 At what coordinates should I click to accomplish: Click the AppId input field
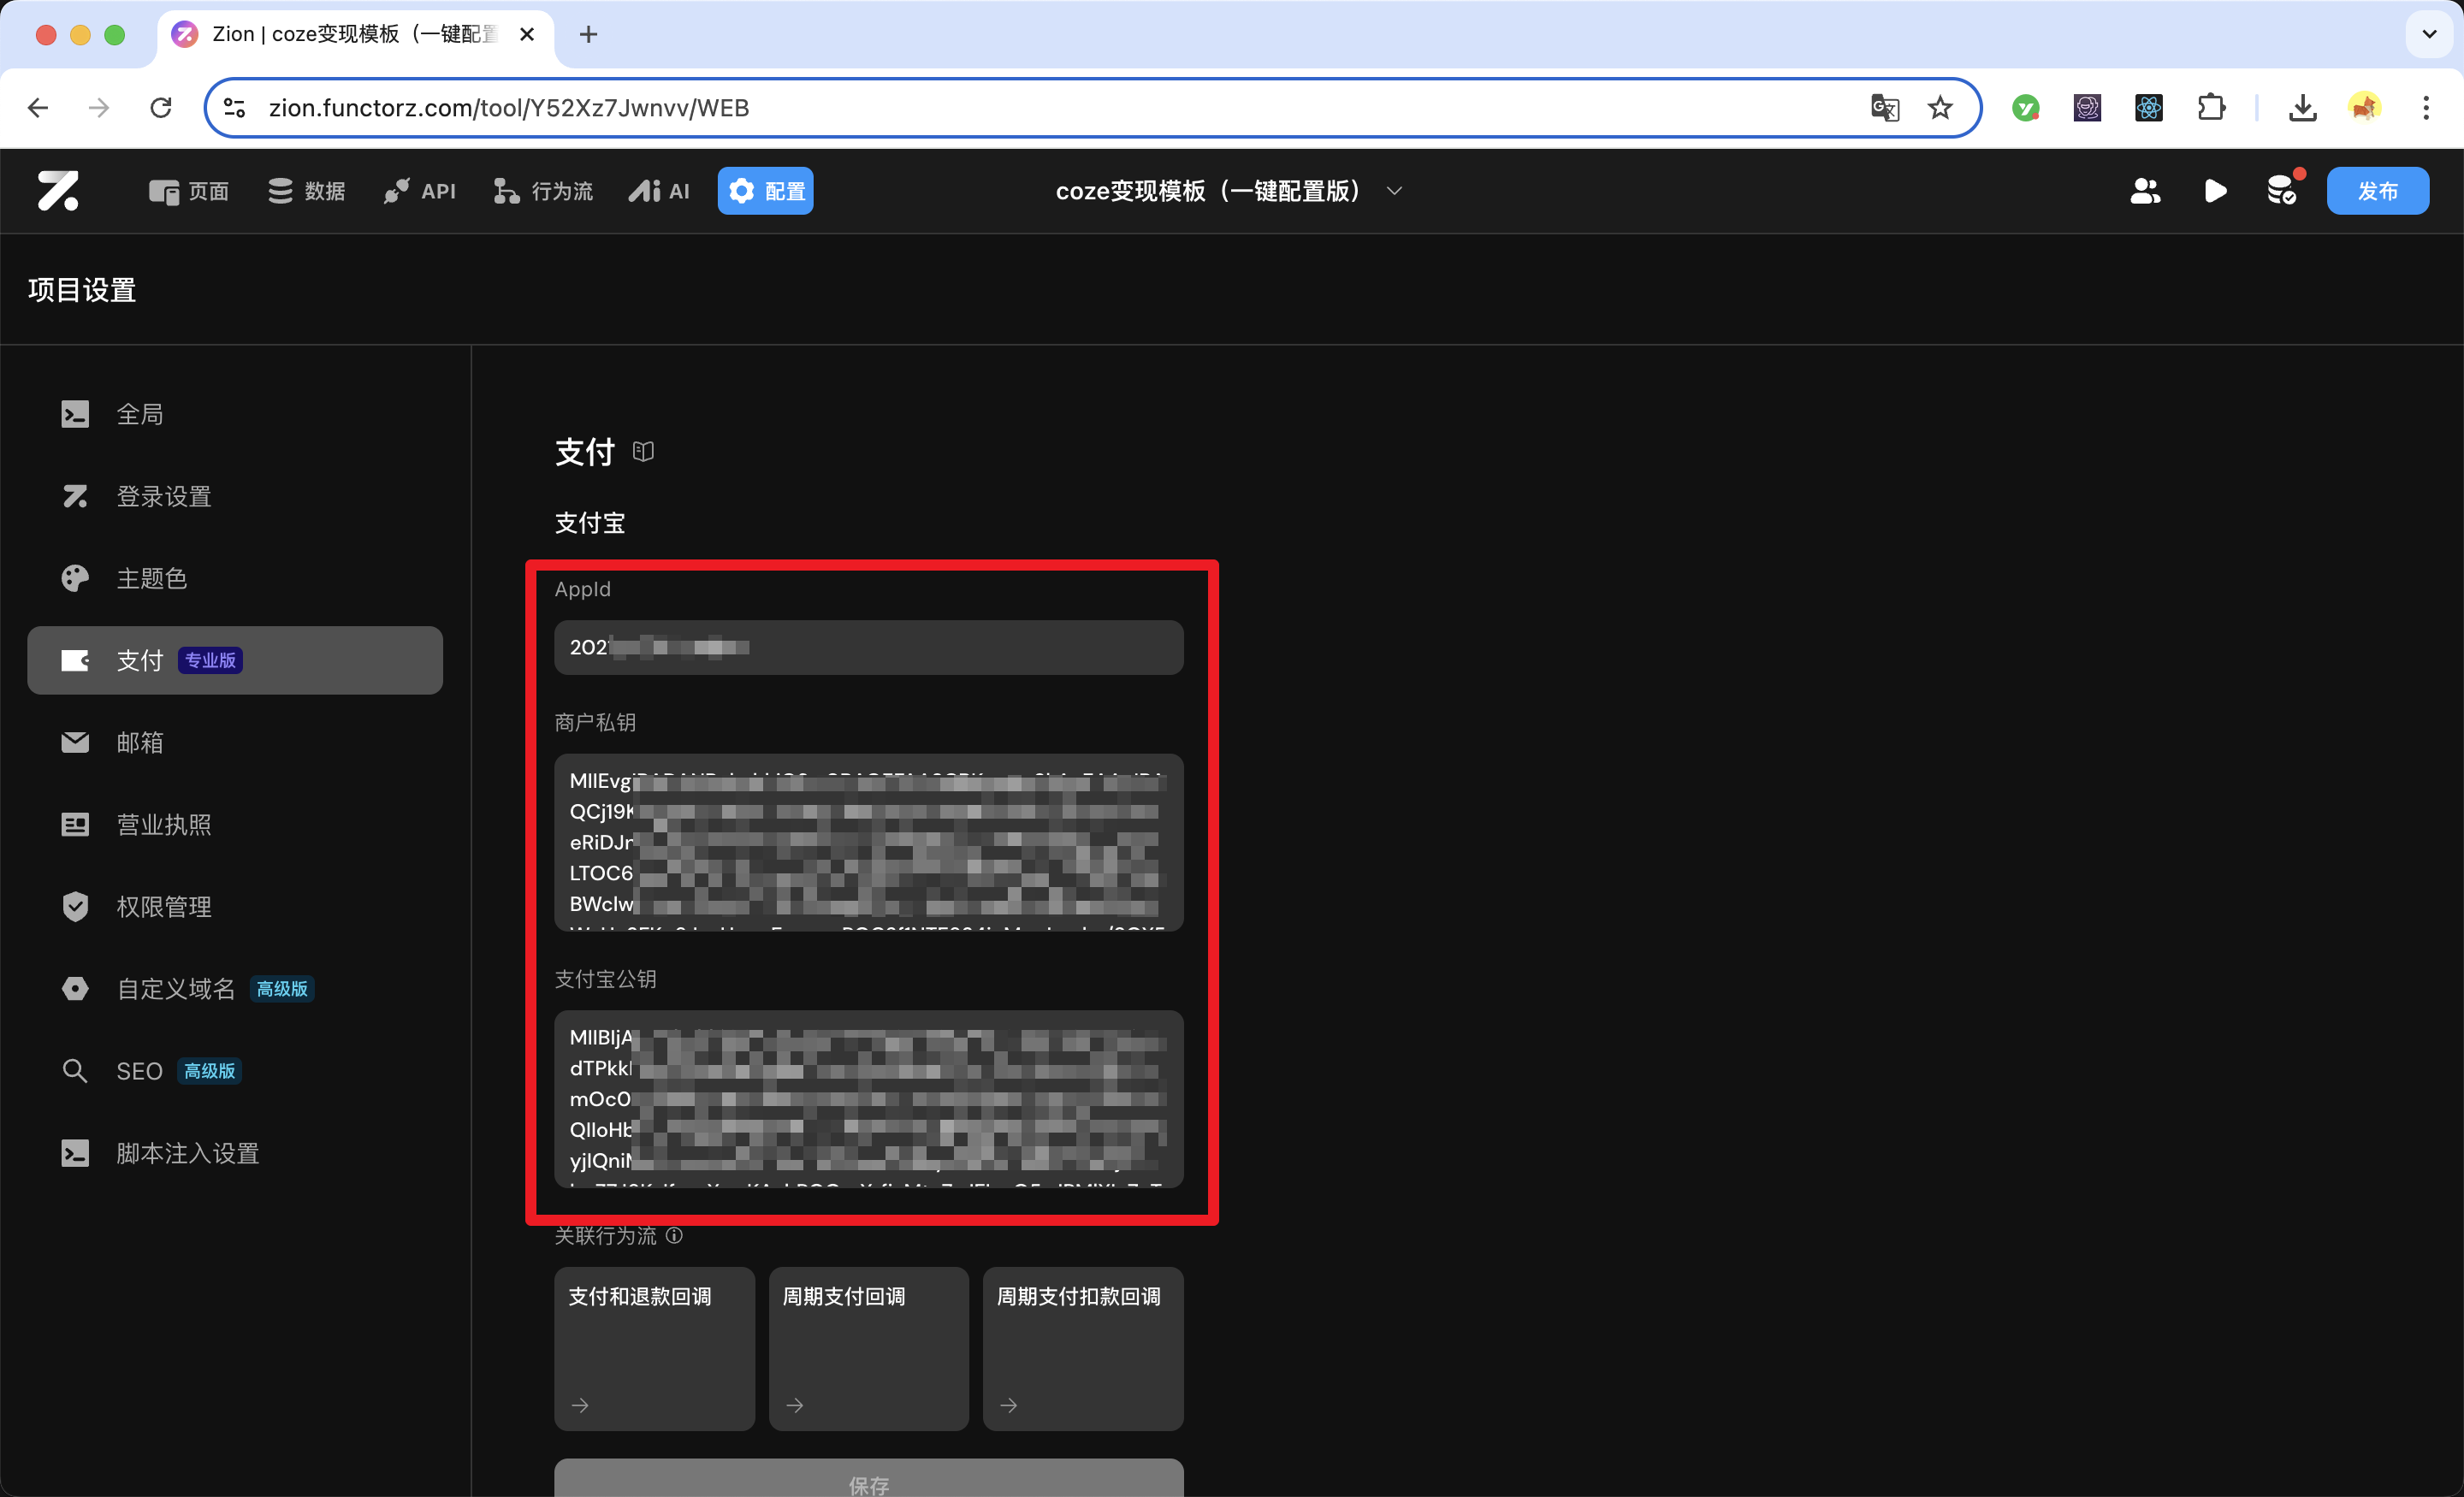(x=869, y=647)
